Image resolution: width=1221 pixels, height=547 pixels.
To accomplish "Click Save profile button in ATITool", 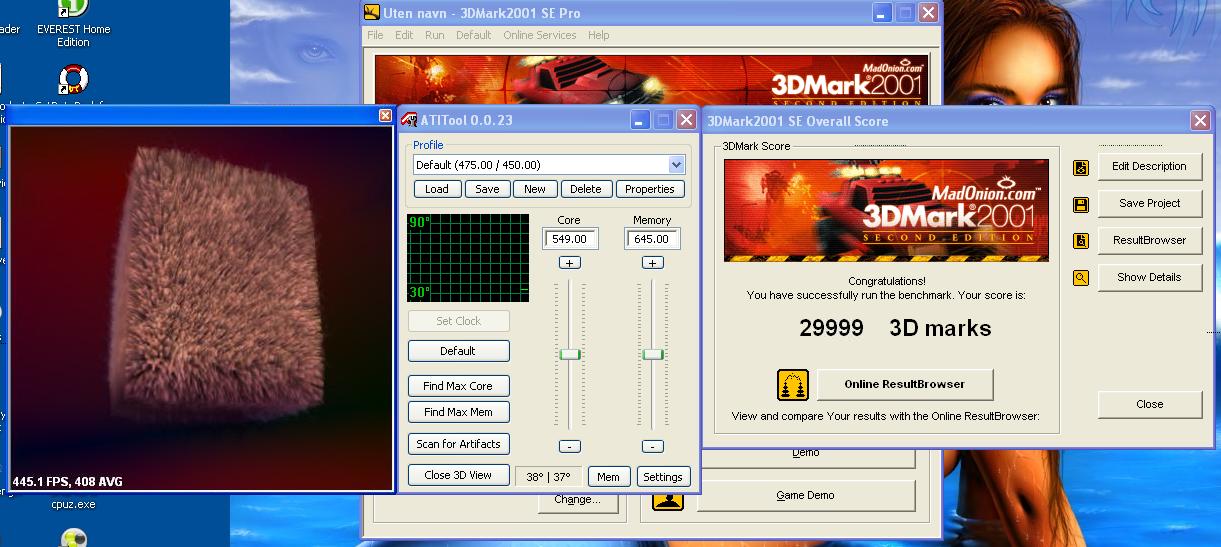I will tap(487, 189).
